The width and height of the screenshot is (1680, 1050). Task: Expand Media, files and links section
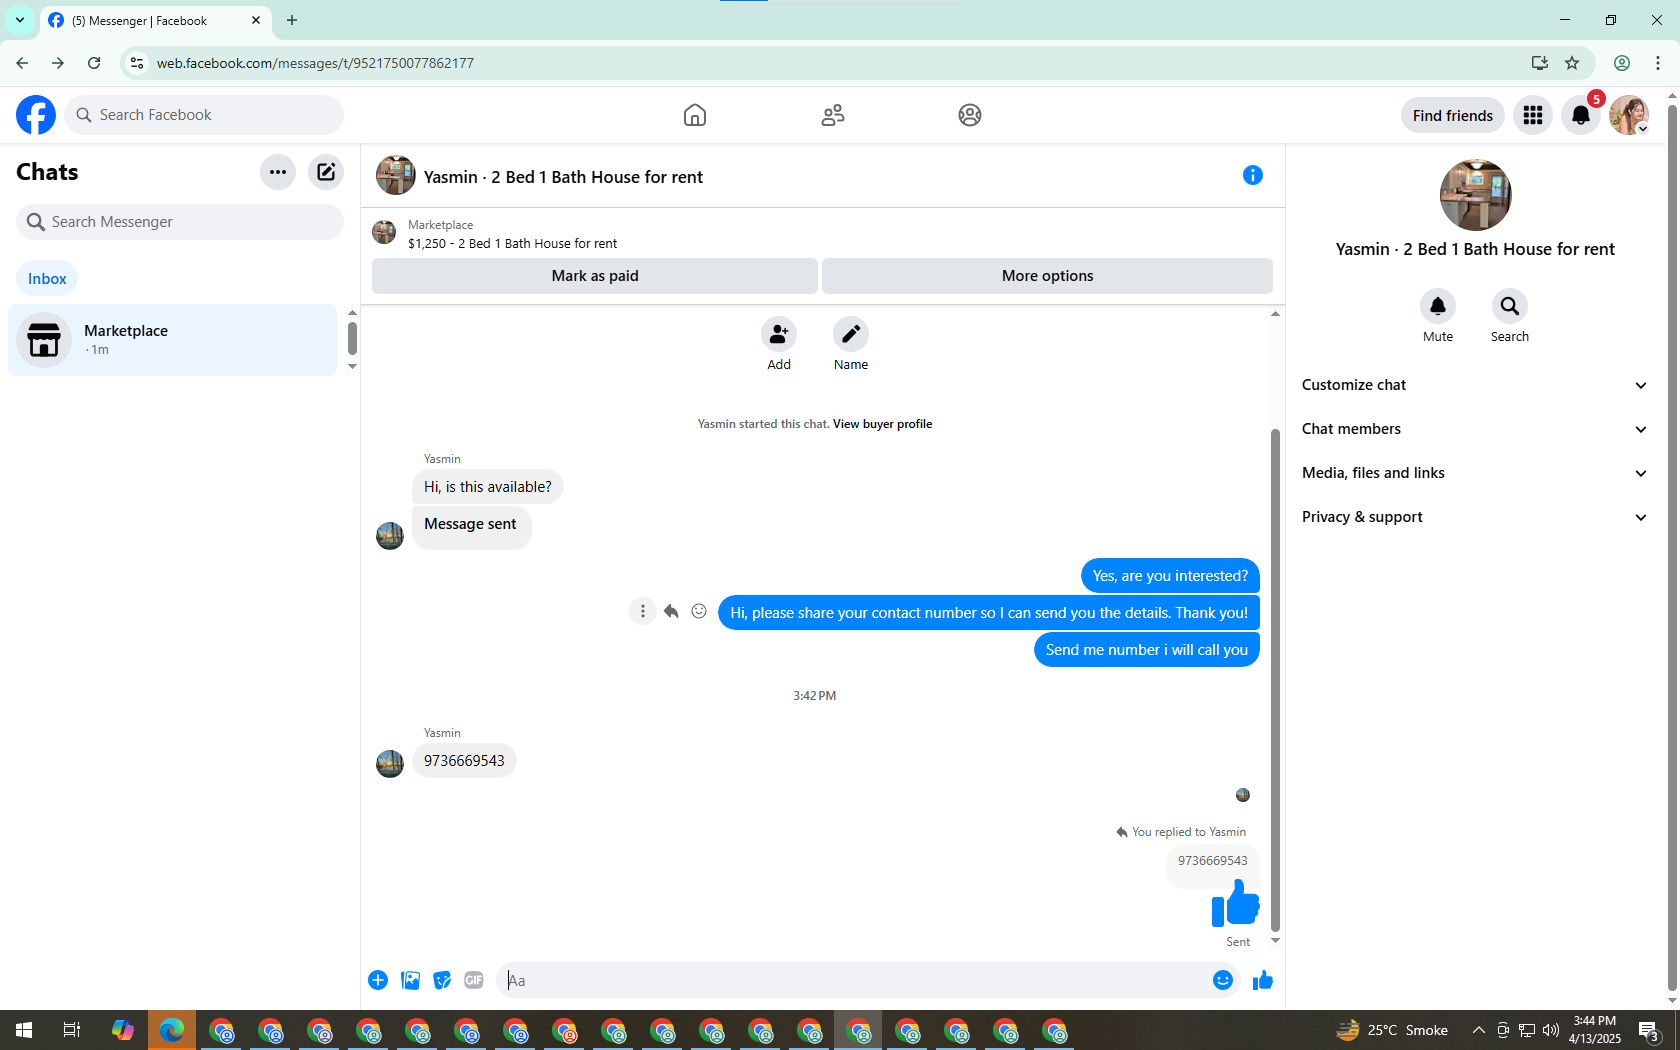[x=1475, y=473]
